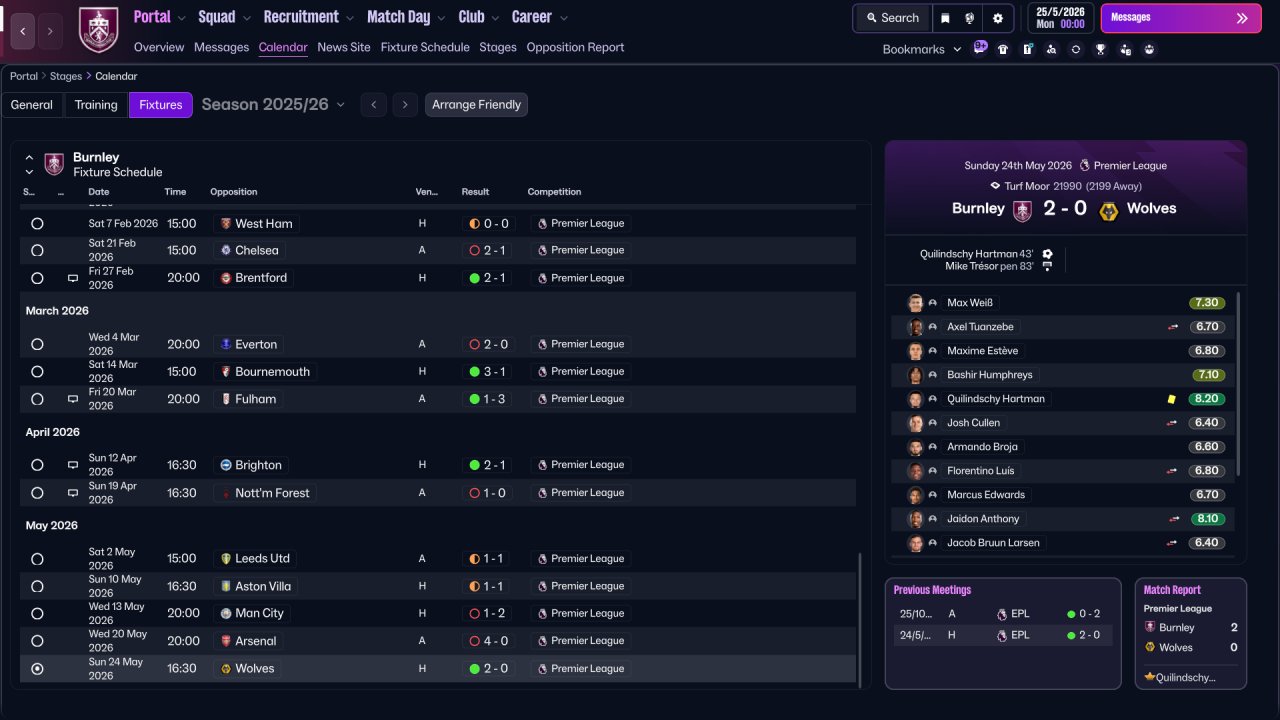Viewport: 1280px width, 720px height.
Task: Click the Wolves crest in match summary
Action: [1108, 210]
